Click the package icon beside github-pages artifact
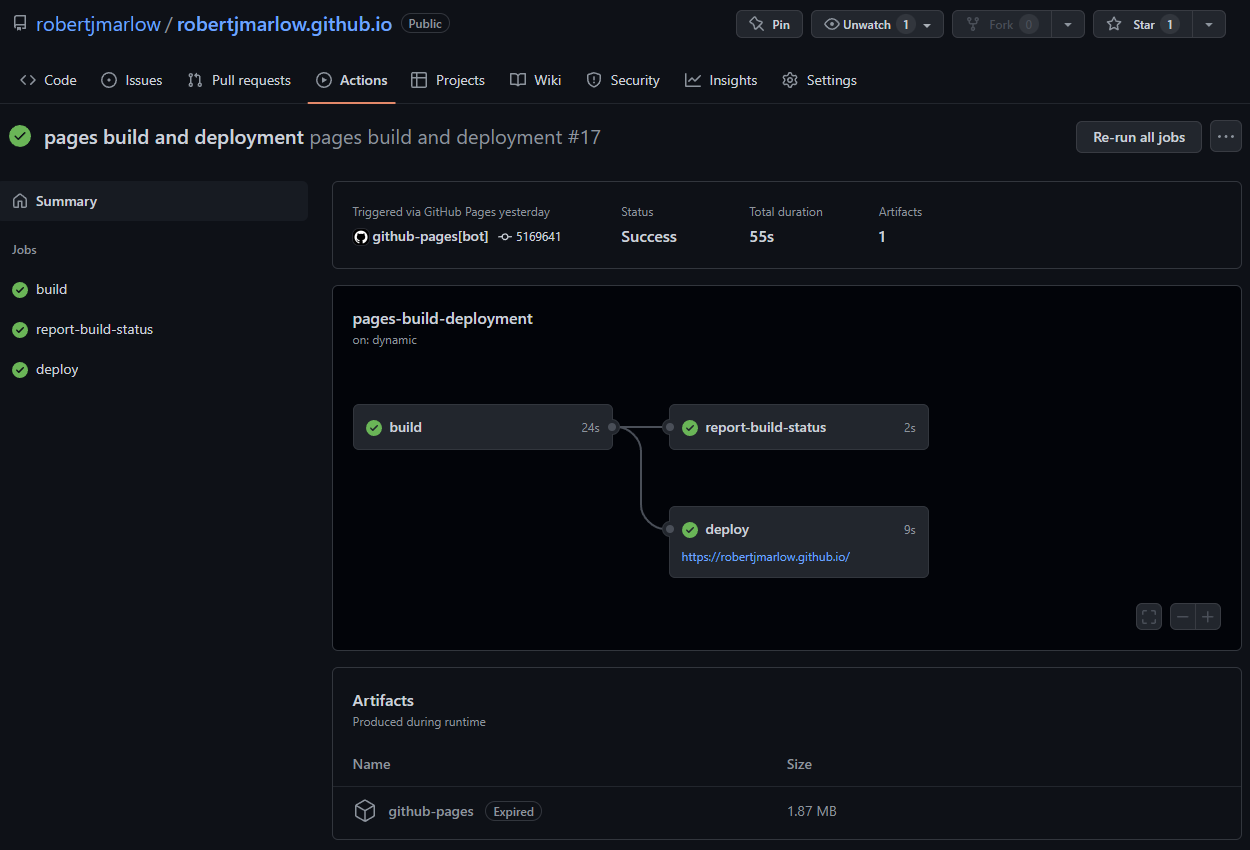The image size is (1250, 850). 365,810
